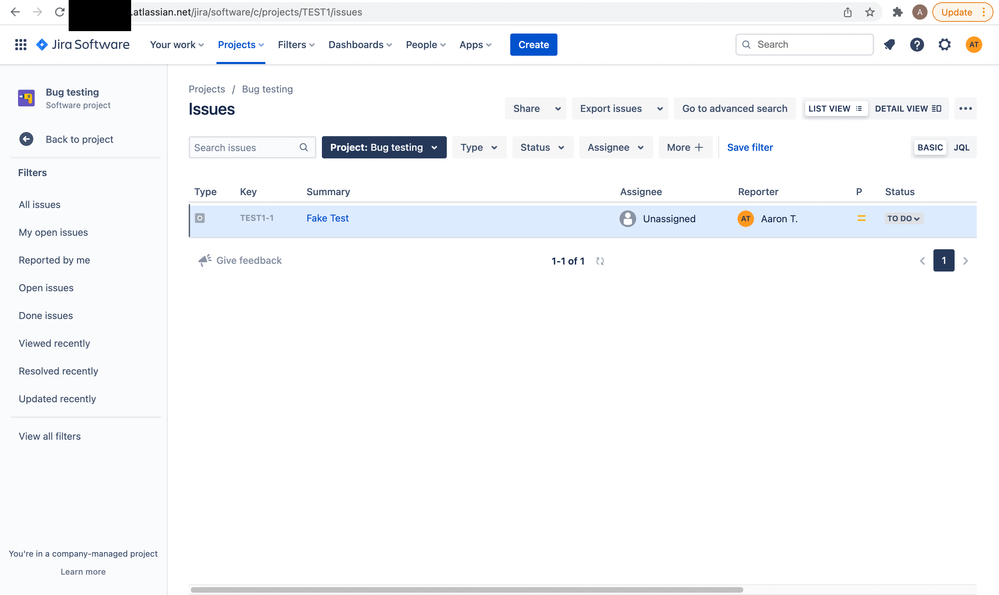Expand the Type filter dropdown

[479, 147]
